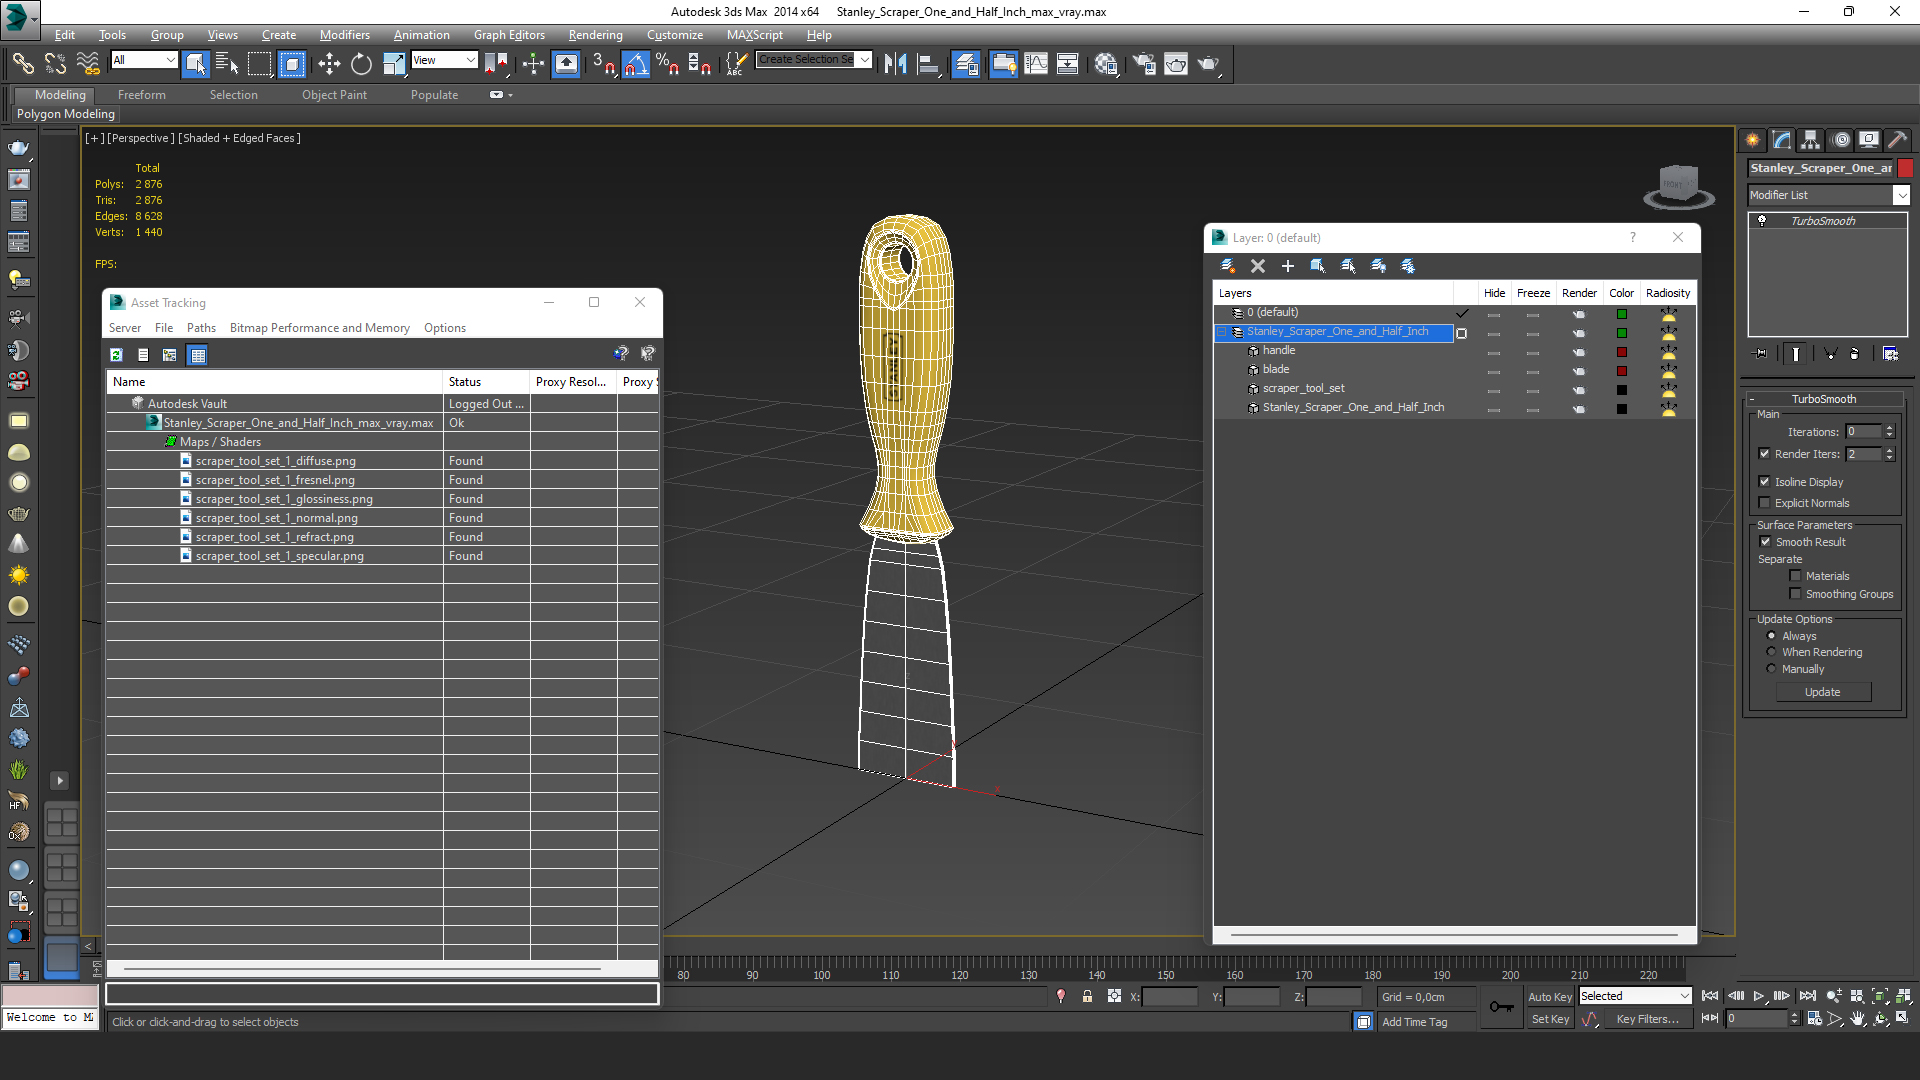The height and width of the screenshot is (1080, 1920).
Task: Refresh the Asset Tracking list
Action: [116, 355]
